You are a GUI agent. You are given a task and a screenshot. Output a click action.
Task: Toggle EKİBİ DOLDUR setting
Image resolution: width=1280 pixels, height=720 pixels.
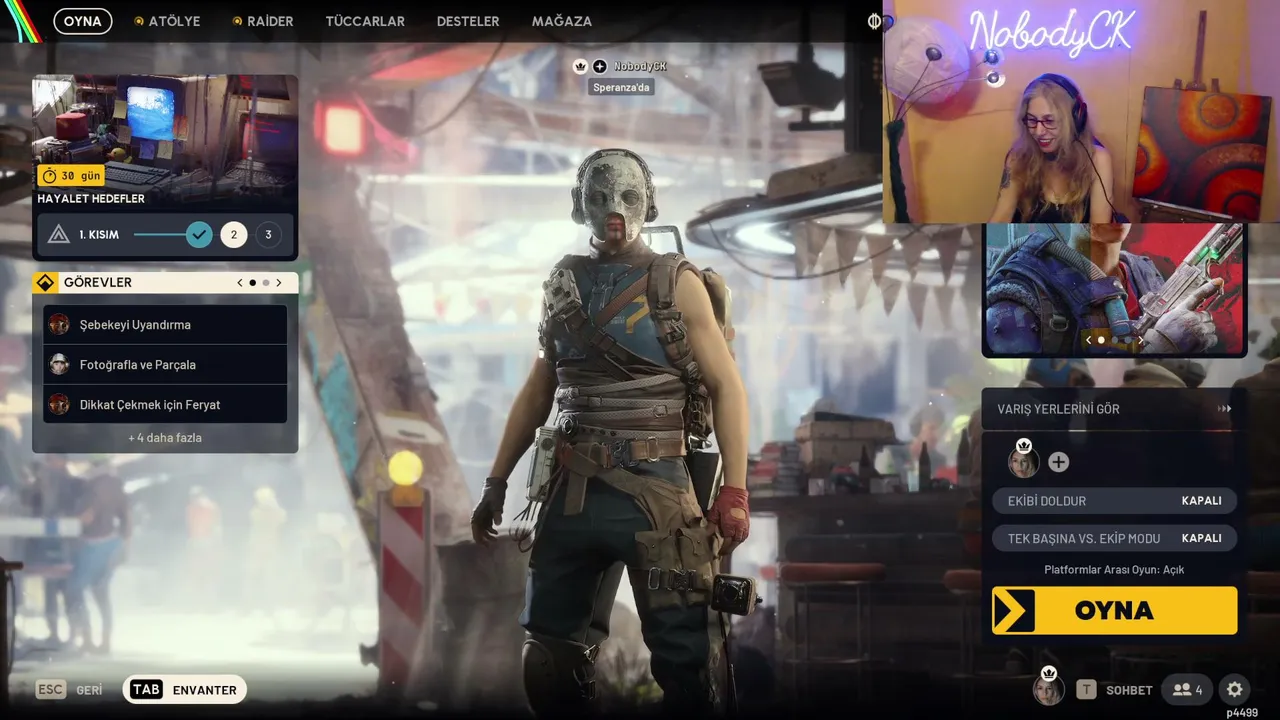pyautogui.click(x=1114, y=501)
